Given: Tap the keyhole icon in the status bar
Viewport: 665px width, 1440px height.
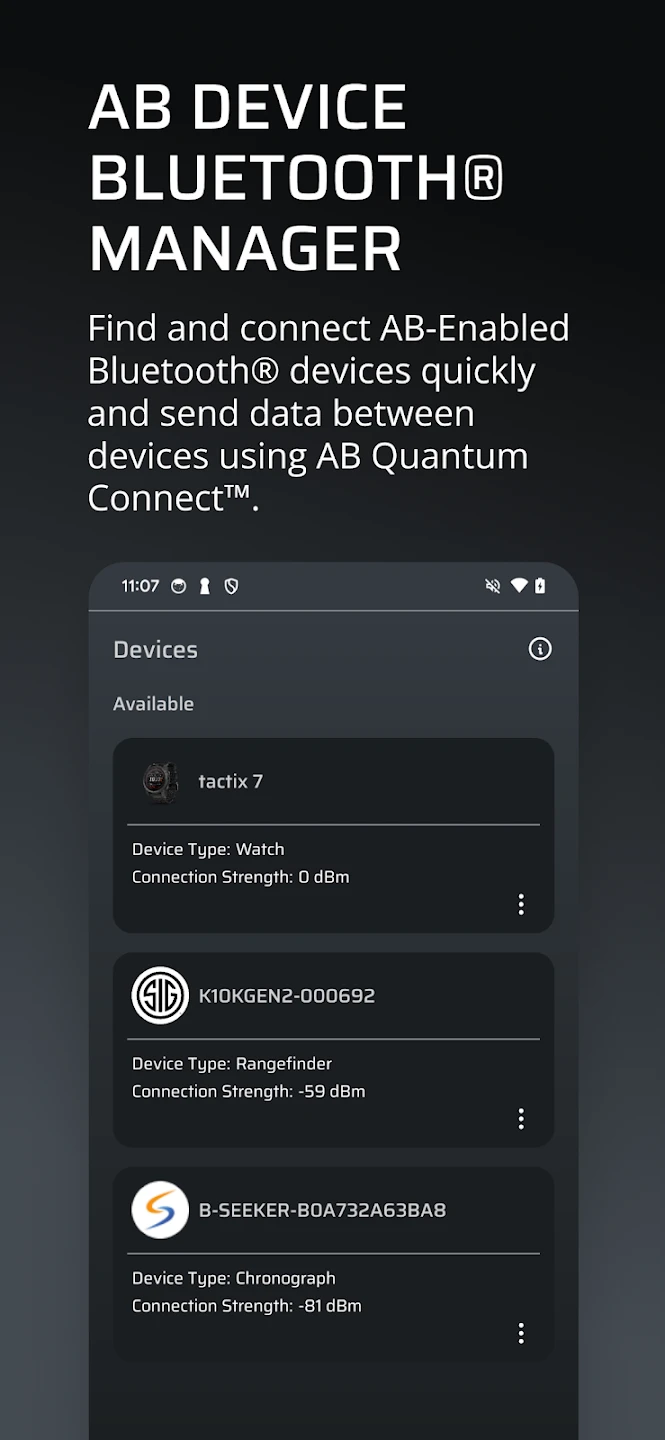Looking at the screenshot, I should [205, 586].
